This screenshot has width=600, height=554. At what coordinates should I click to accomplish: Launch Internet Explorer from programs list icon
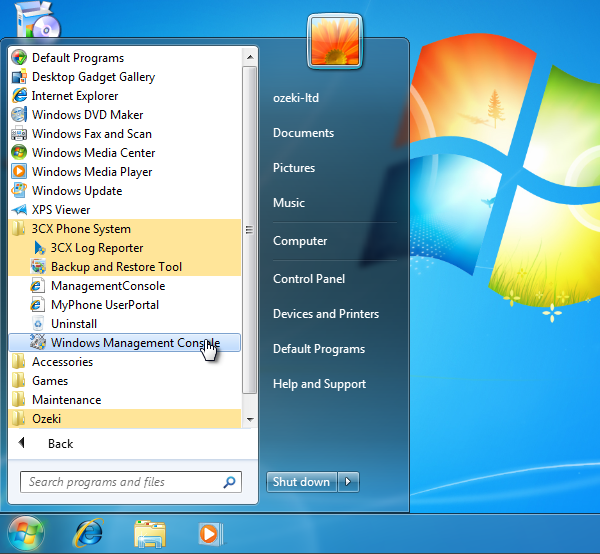19,96
